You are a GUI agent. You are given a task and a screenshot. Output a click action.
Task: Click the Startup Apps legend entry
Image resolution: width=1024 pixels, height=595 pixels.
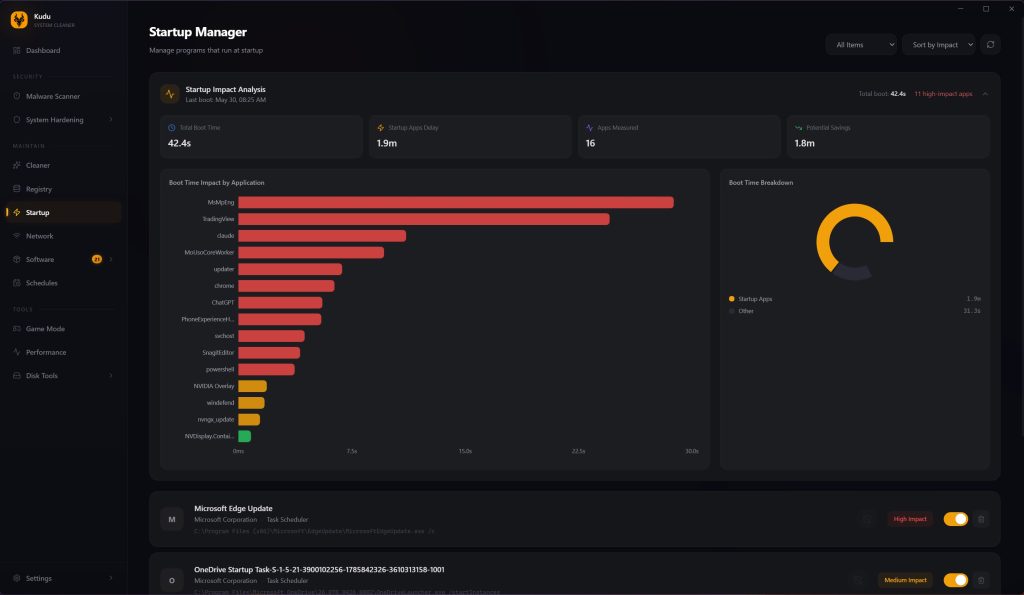pyautogui.click(x=750, y=298)
